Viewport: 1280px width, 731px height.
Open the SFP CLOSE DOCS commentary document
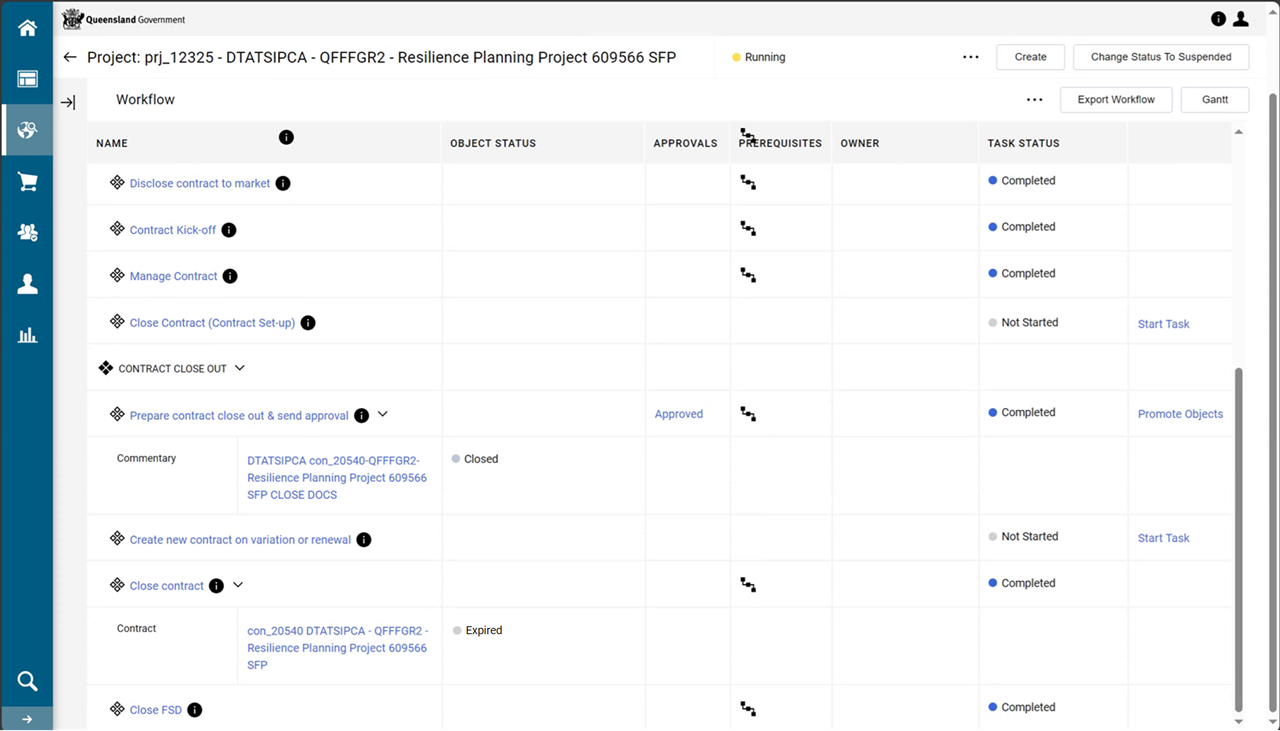(x=337, y=478)
